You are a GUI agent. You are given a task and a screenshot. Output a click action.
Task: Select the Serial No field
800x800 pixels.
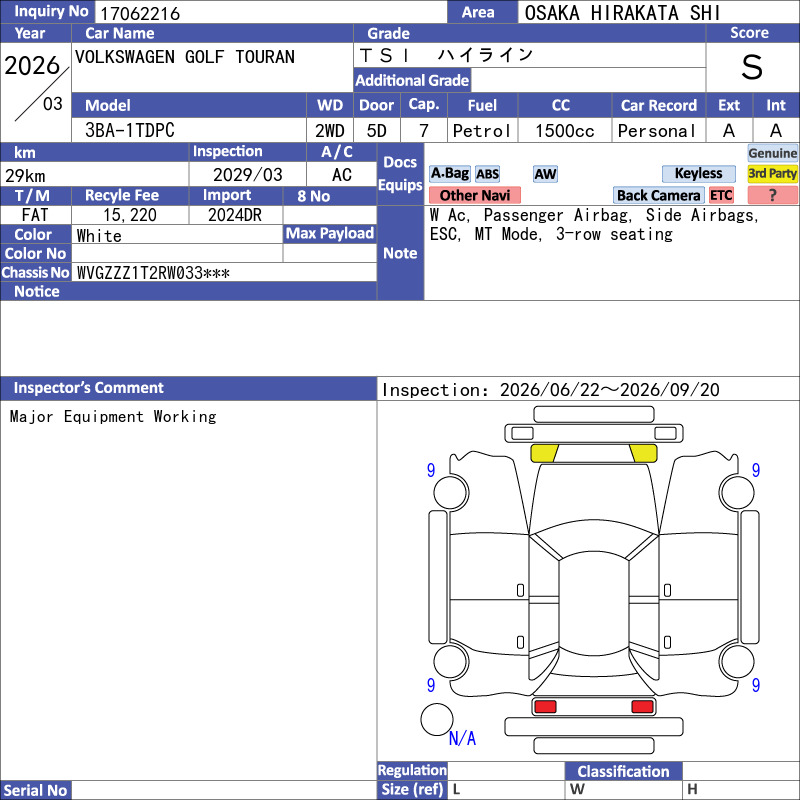pyautogui.click(x=224, y=790)
